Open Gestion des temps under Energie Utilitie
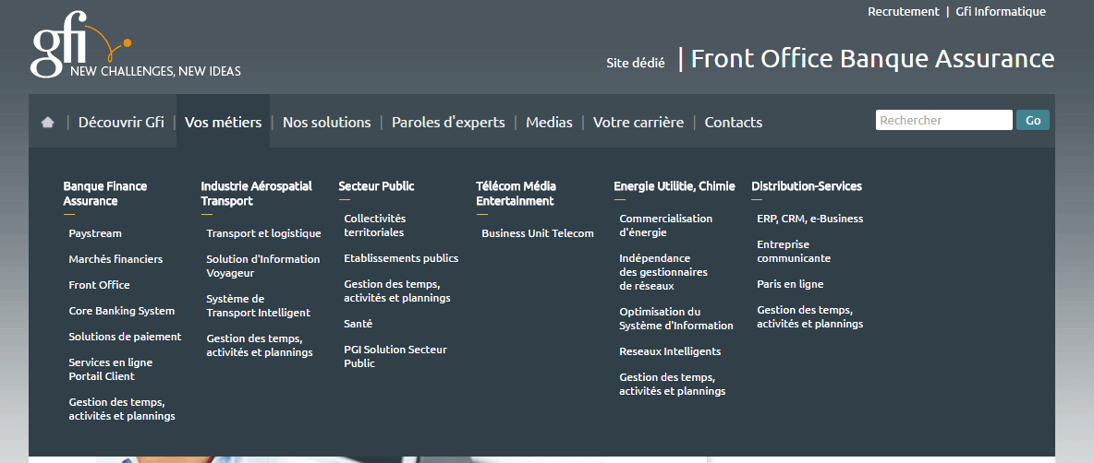The height and width of the screenshot is (463, 1094). click(x=673, y=384)
